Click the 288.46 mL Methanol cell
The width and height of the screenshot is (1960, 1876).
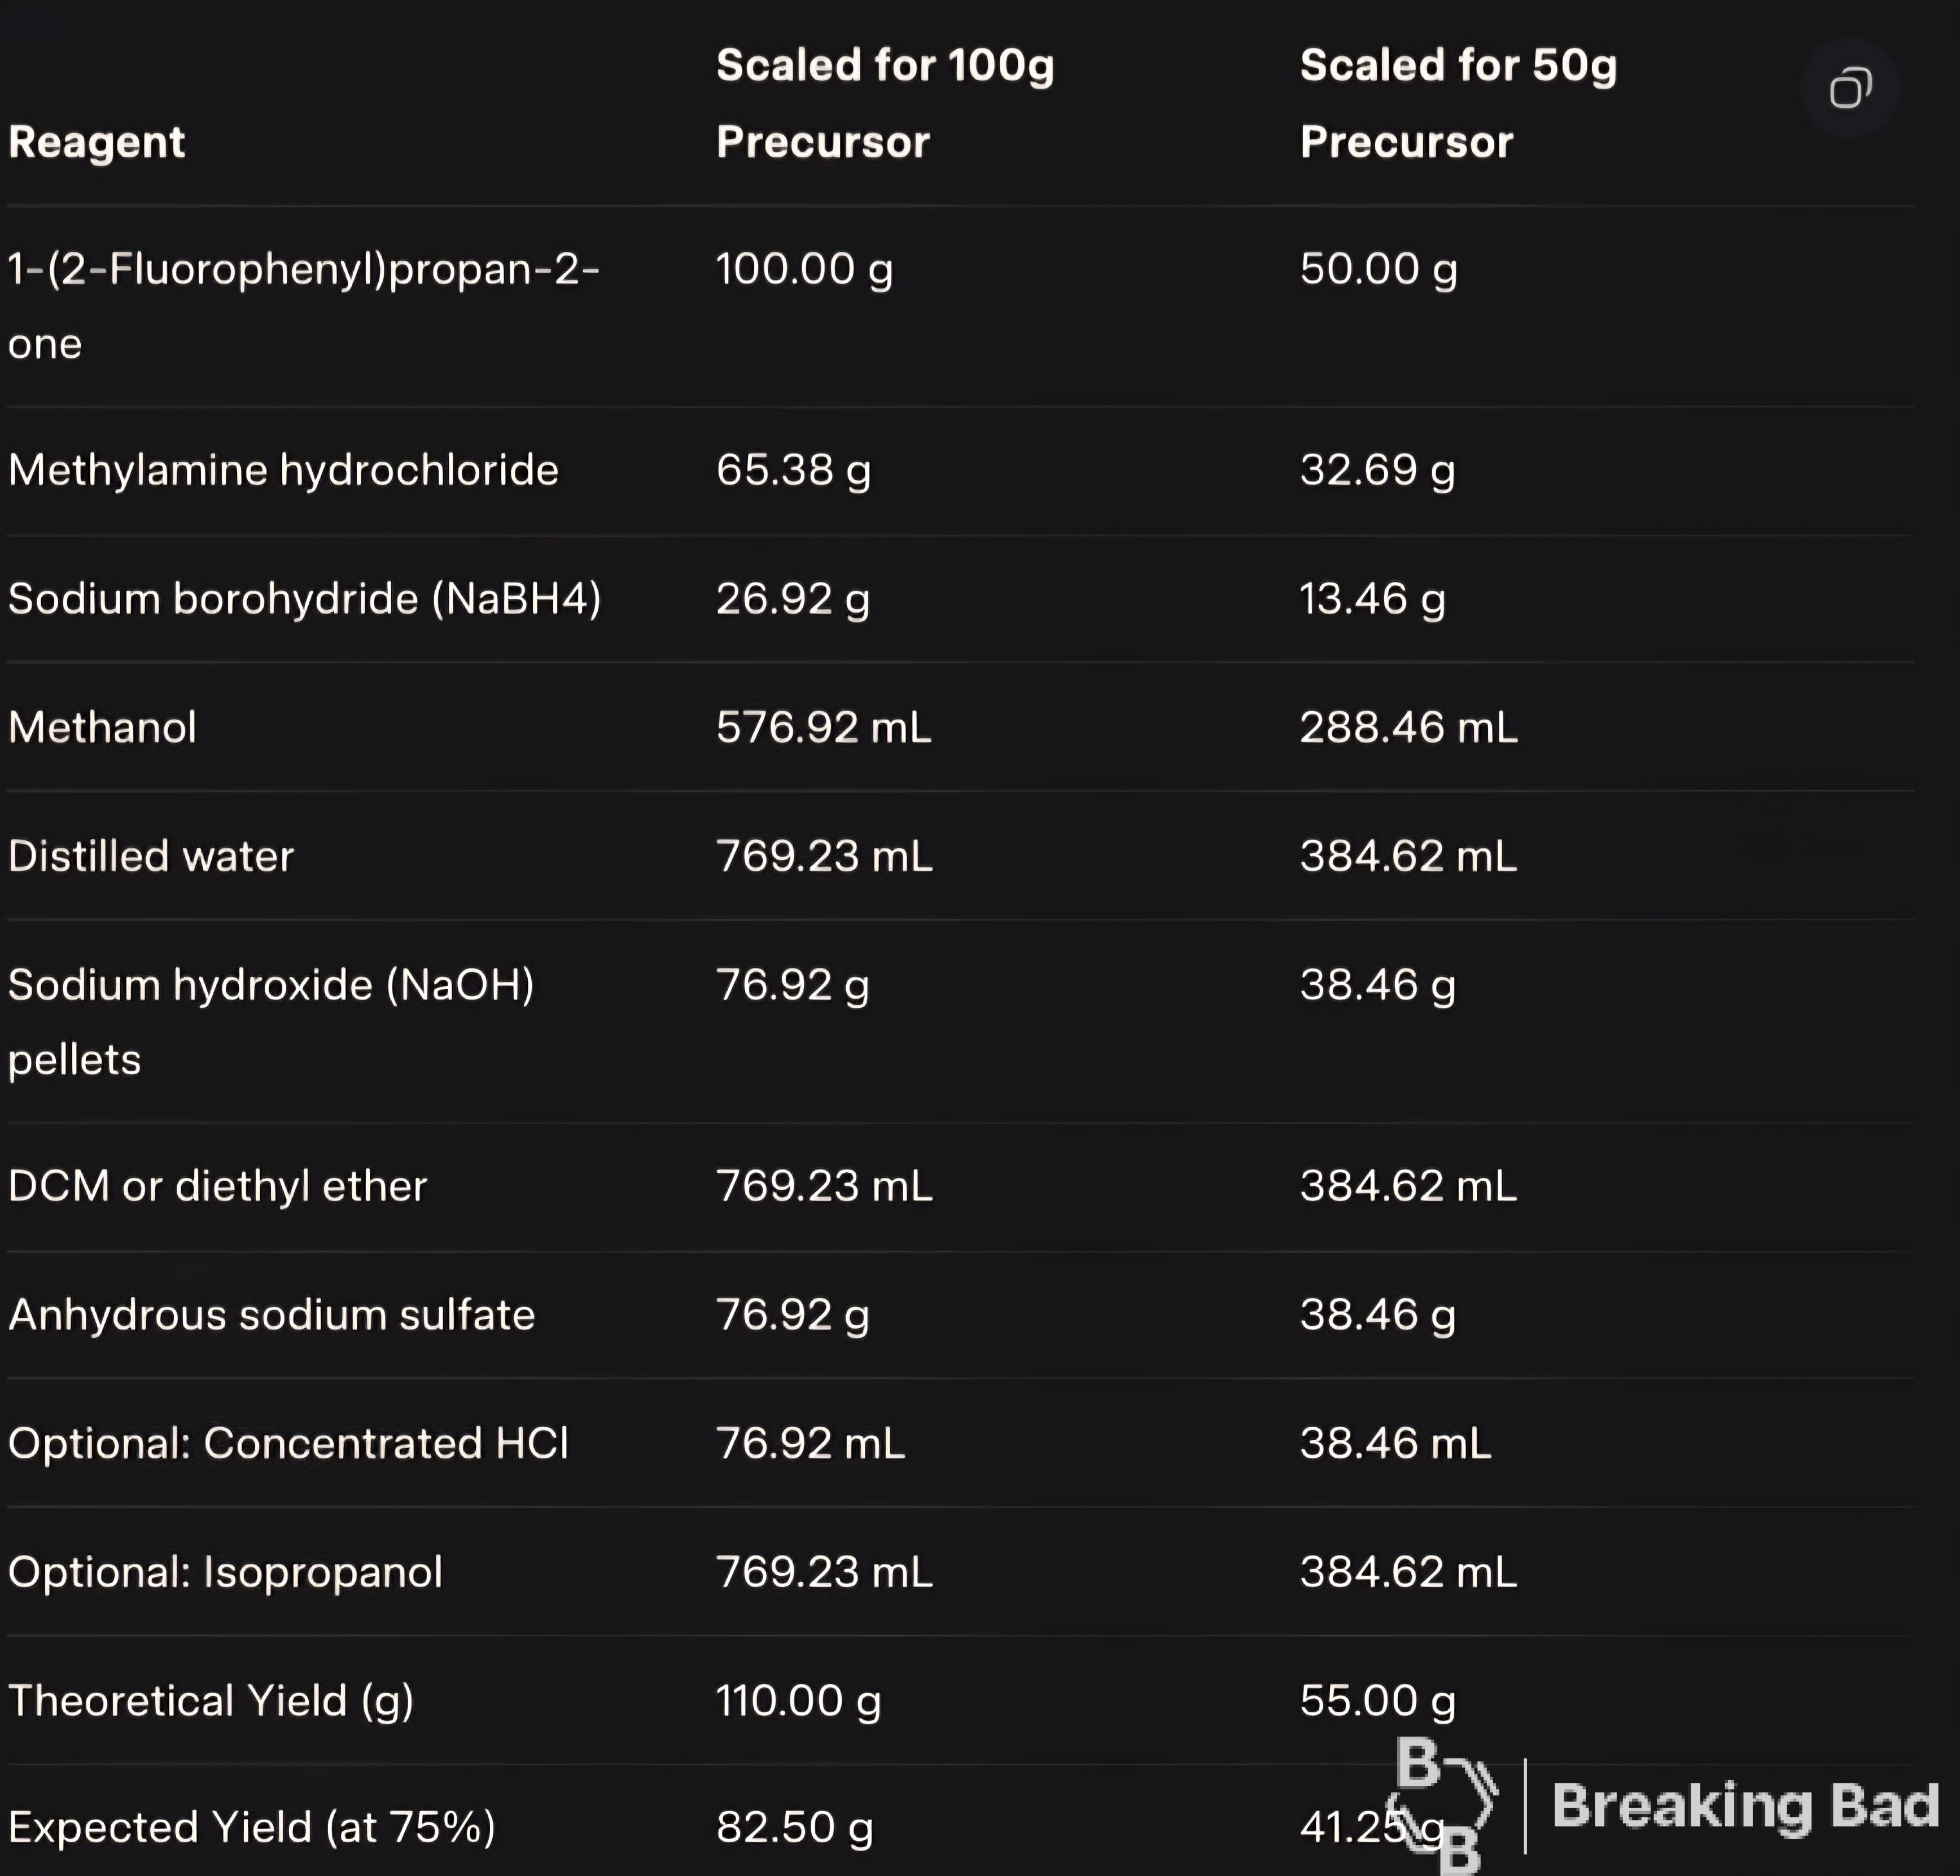coord(1408,727)
